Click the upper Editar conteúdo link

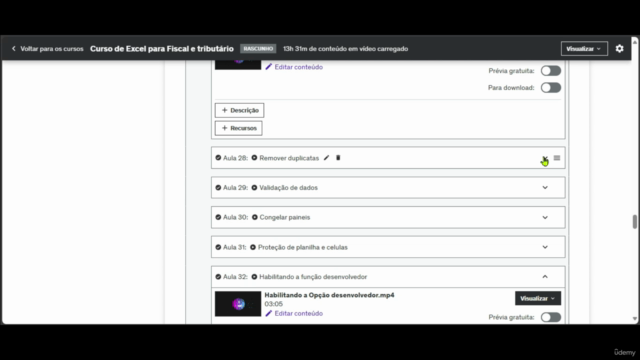pyautogui.click(x=298, y=67)
